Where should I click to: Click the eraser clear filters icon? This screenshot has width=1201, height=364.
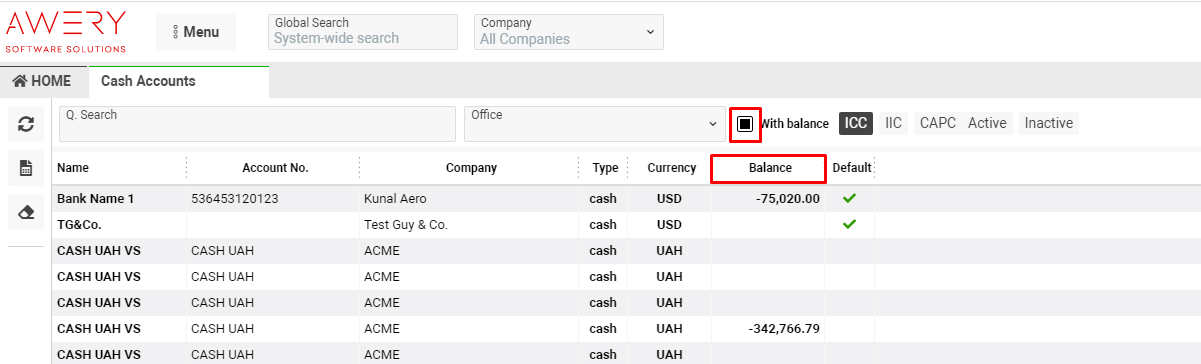pyautogui.click(x=27, y=213)
